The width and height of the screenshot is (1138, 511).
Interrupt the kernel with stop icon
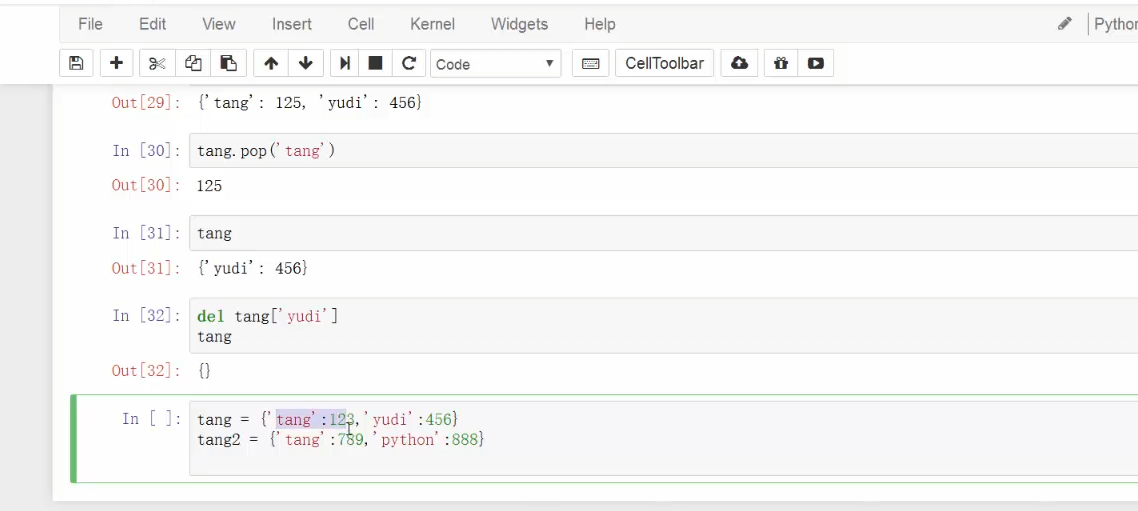tap(376, 64)
